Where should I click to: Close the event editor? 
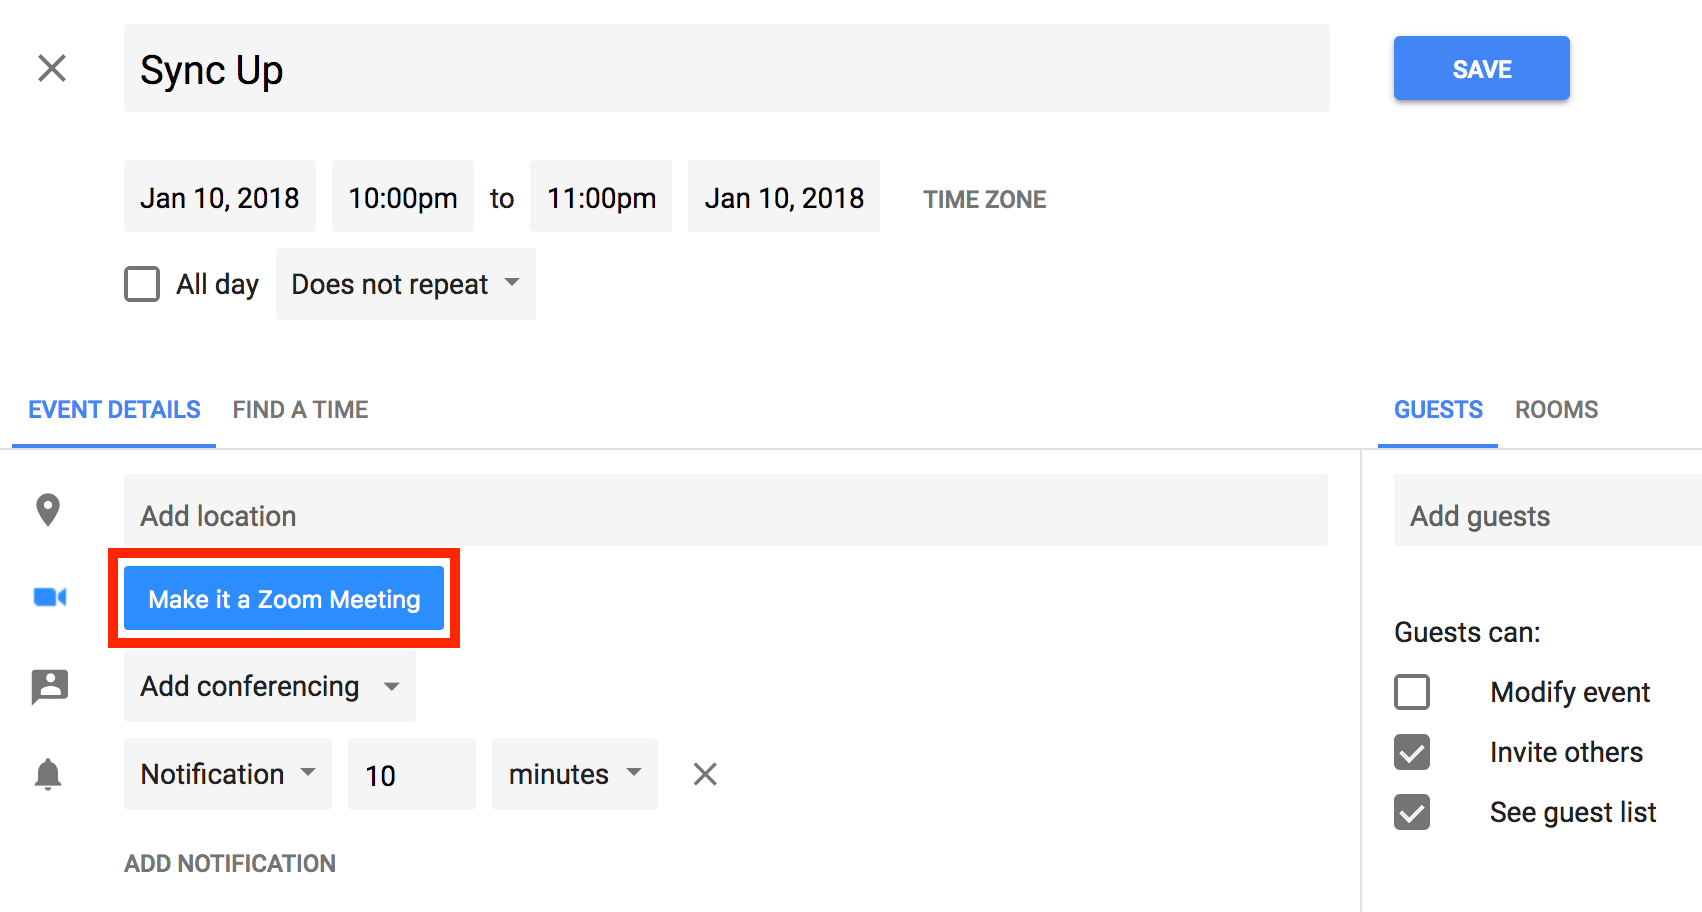click(x=51, y=68)
